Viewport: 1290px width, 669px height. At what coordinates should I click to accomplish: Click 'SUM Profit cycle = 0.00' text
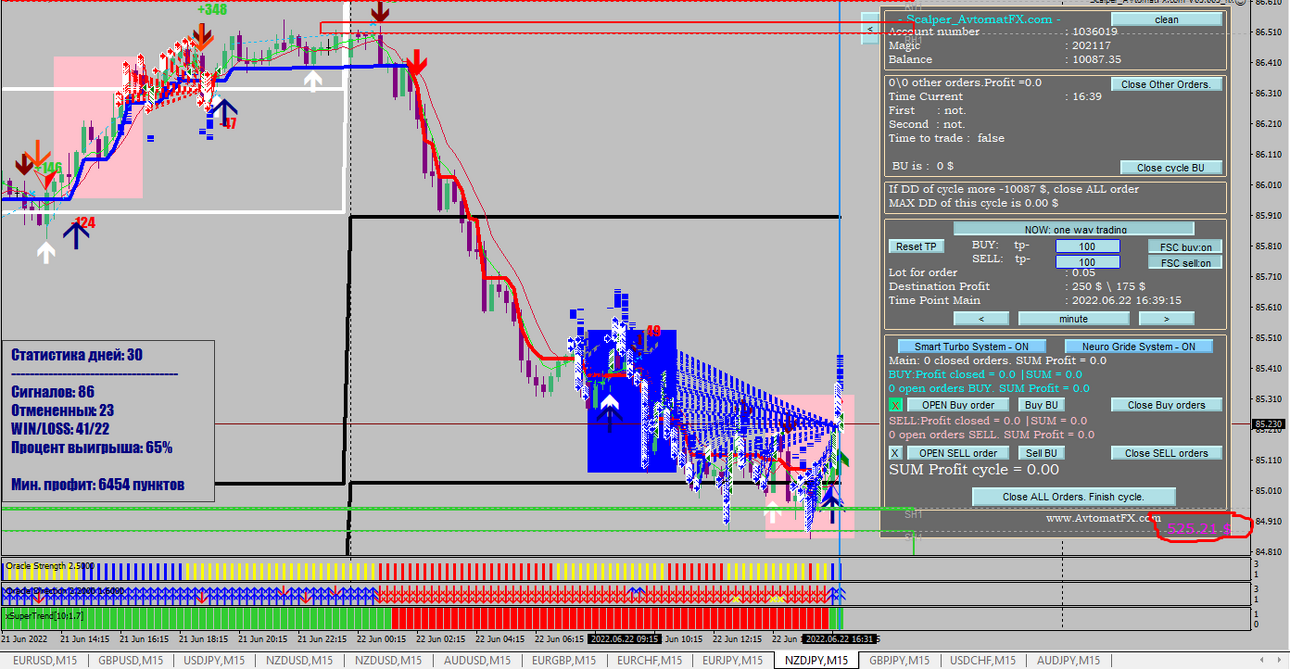click(973, 469)
